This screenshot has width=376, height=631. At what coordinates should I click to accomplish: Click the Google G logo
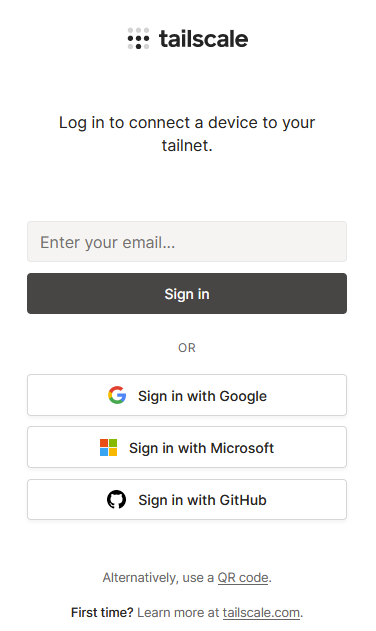click(117, 395)
